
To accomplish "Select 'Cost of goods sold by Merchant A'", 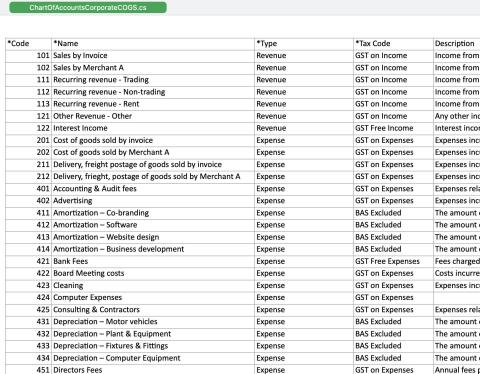I will click(x=153, y=153).
